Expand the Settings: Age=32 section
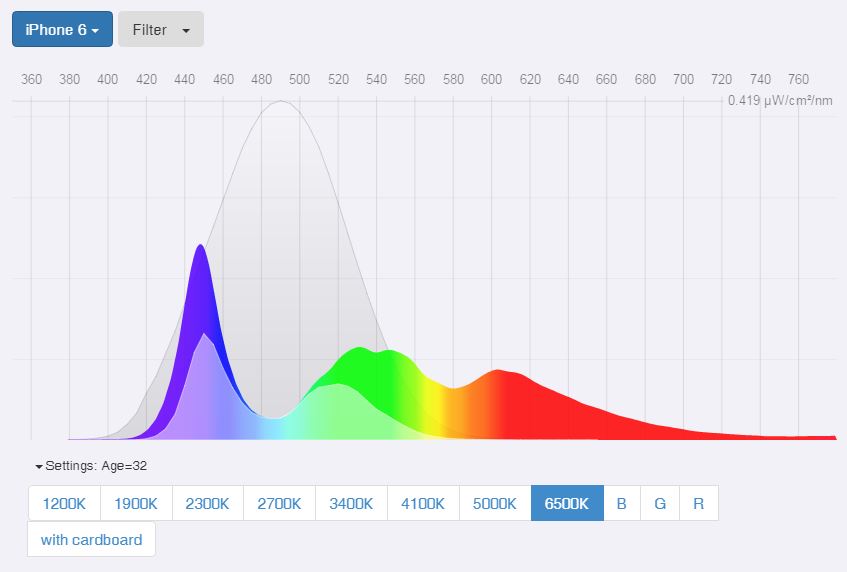Viewport: 847px width, 572px height. (91, 465)
